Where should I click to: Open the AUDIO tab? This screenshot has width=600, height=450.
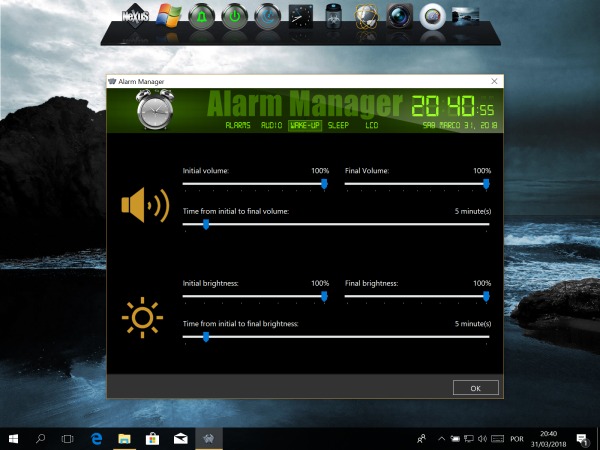271,127
